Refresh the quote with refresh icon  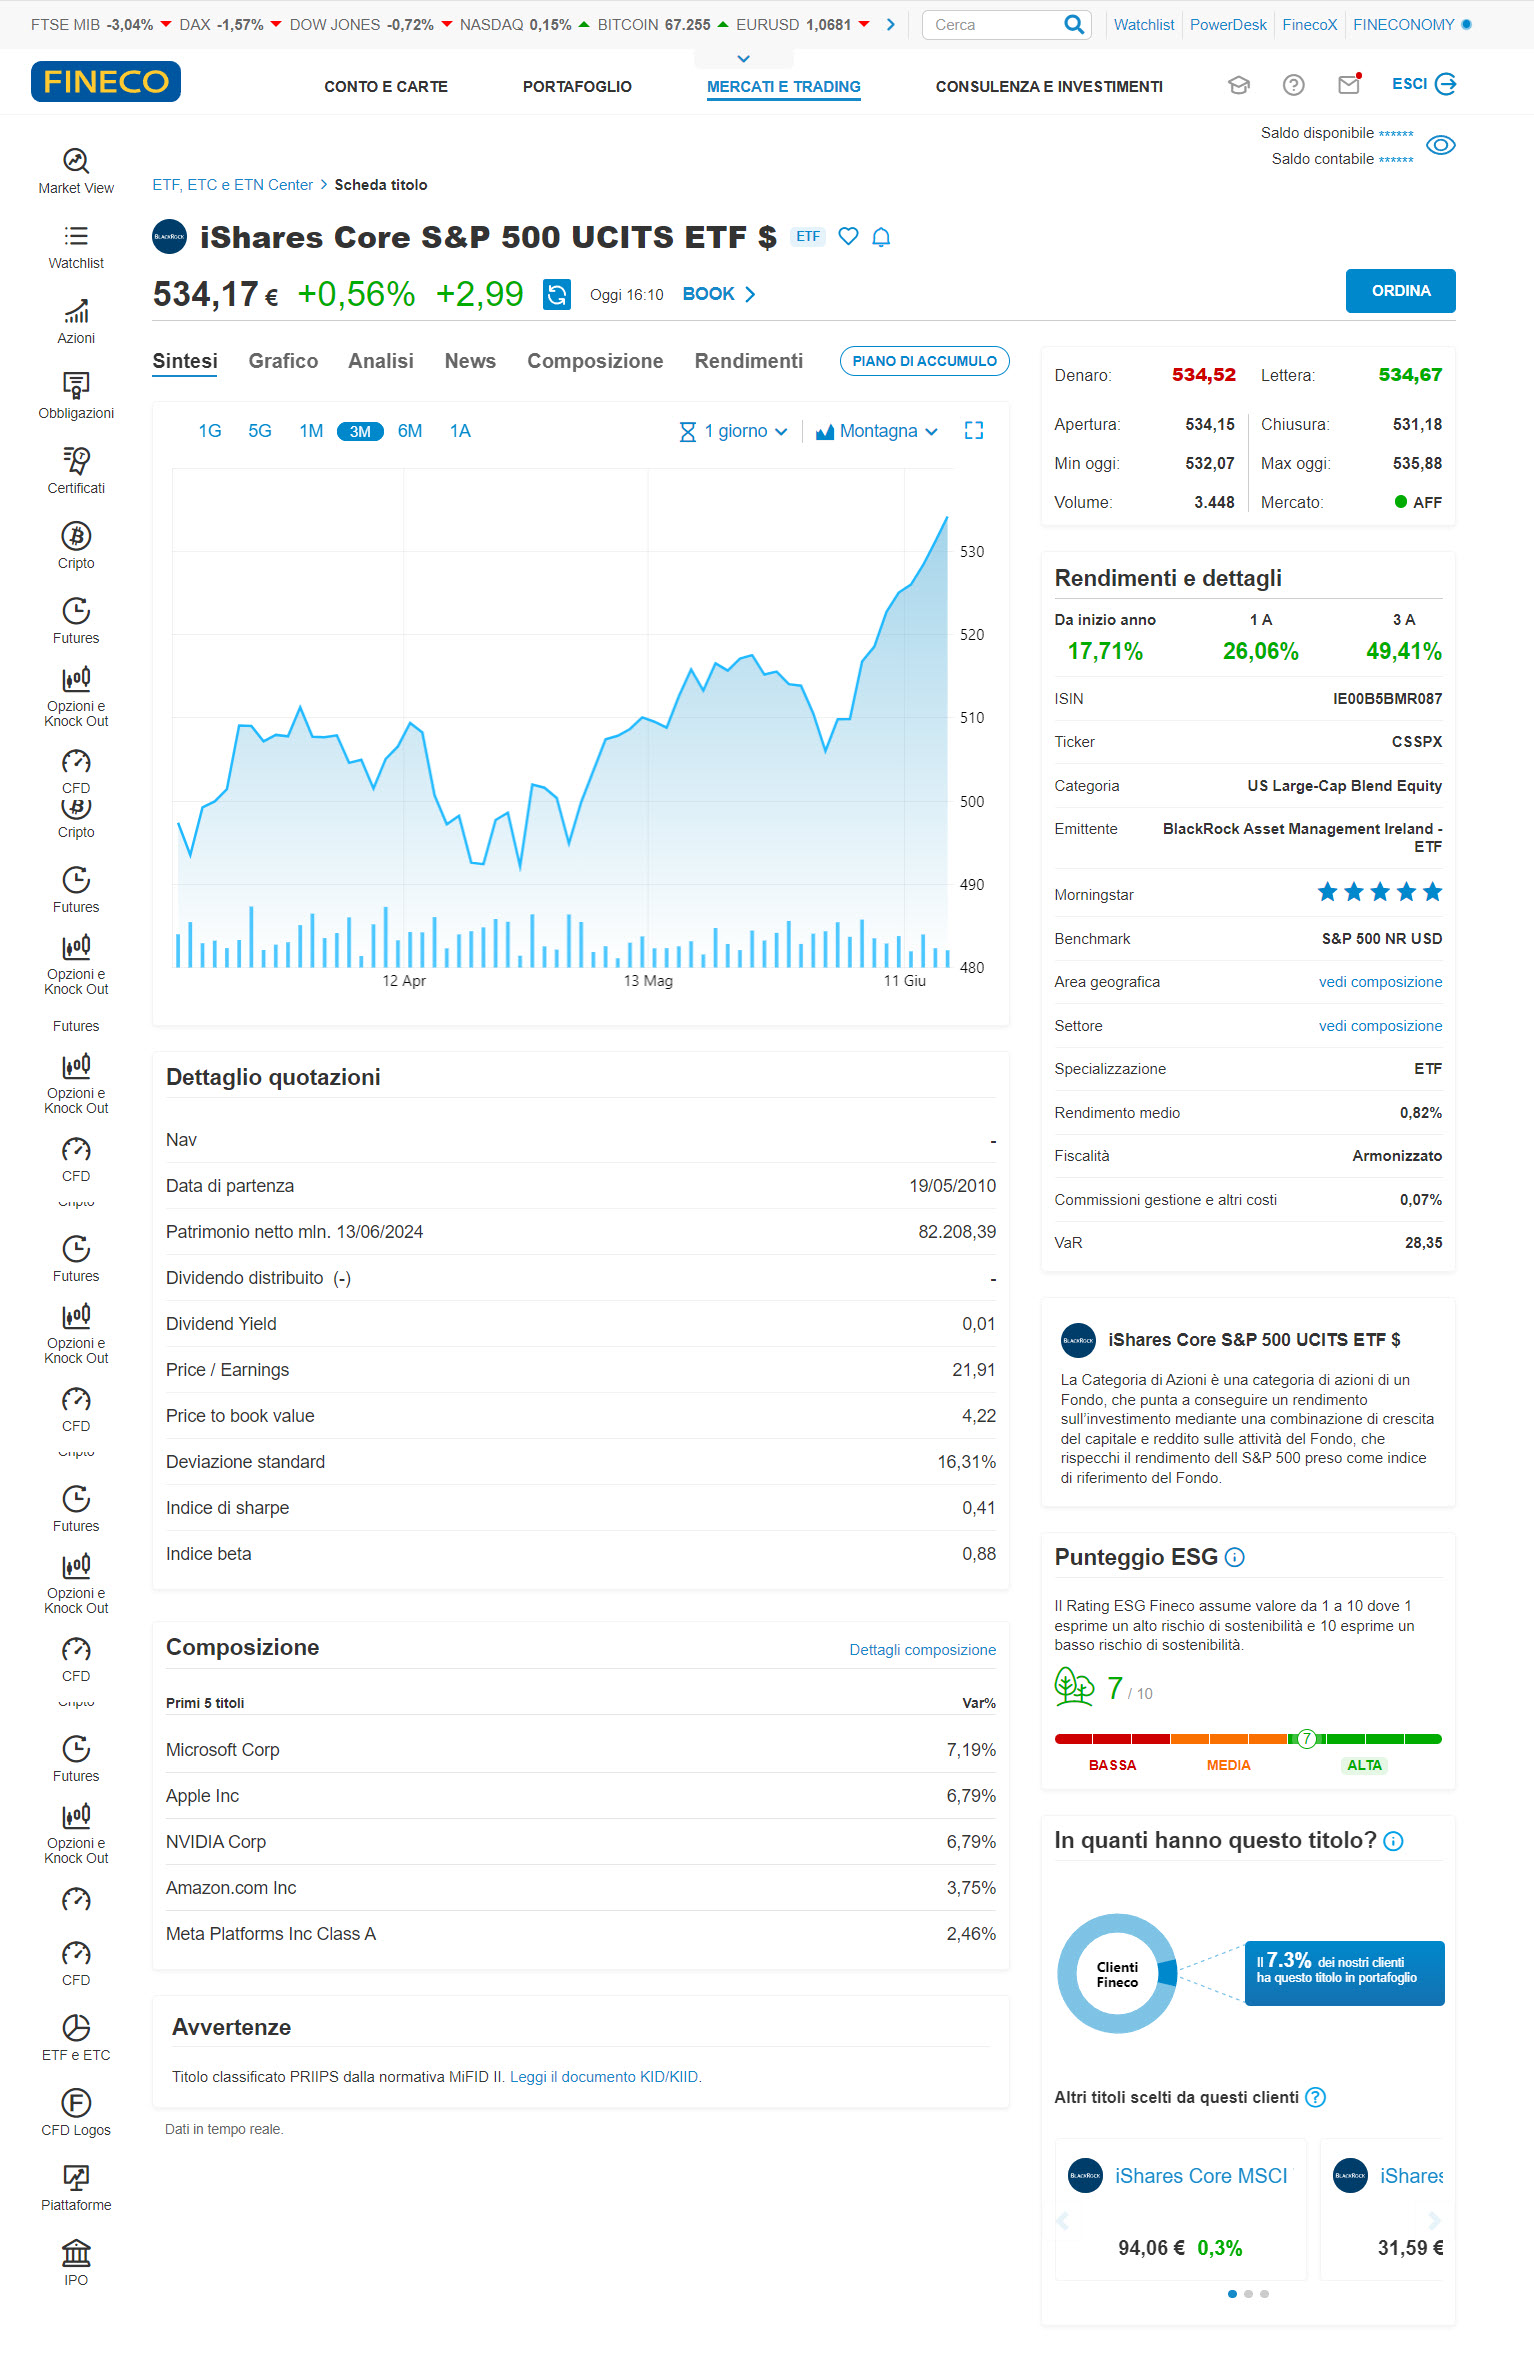(557, 294)
